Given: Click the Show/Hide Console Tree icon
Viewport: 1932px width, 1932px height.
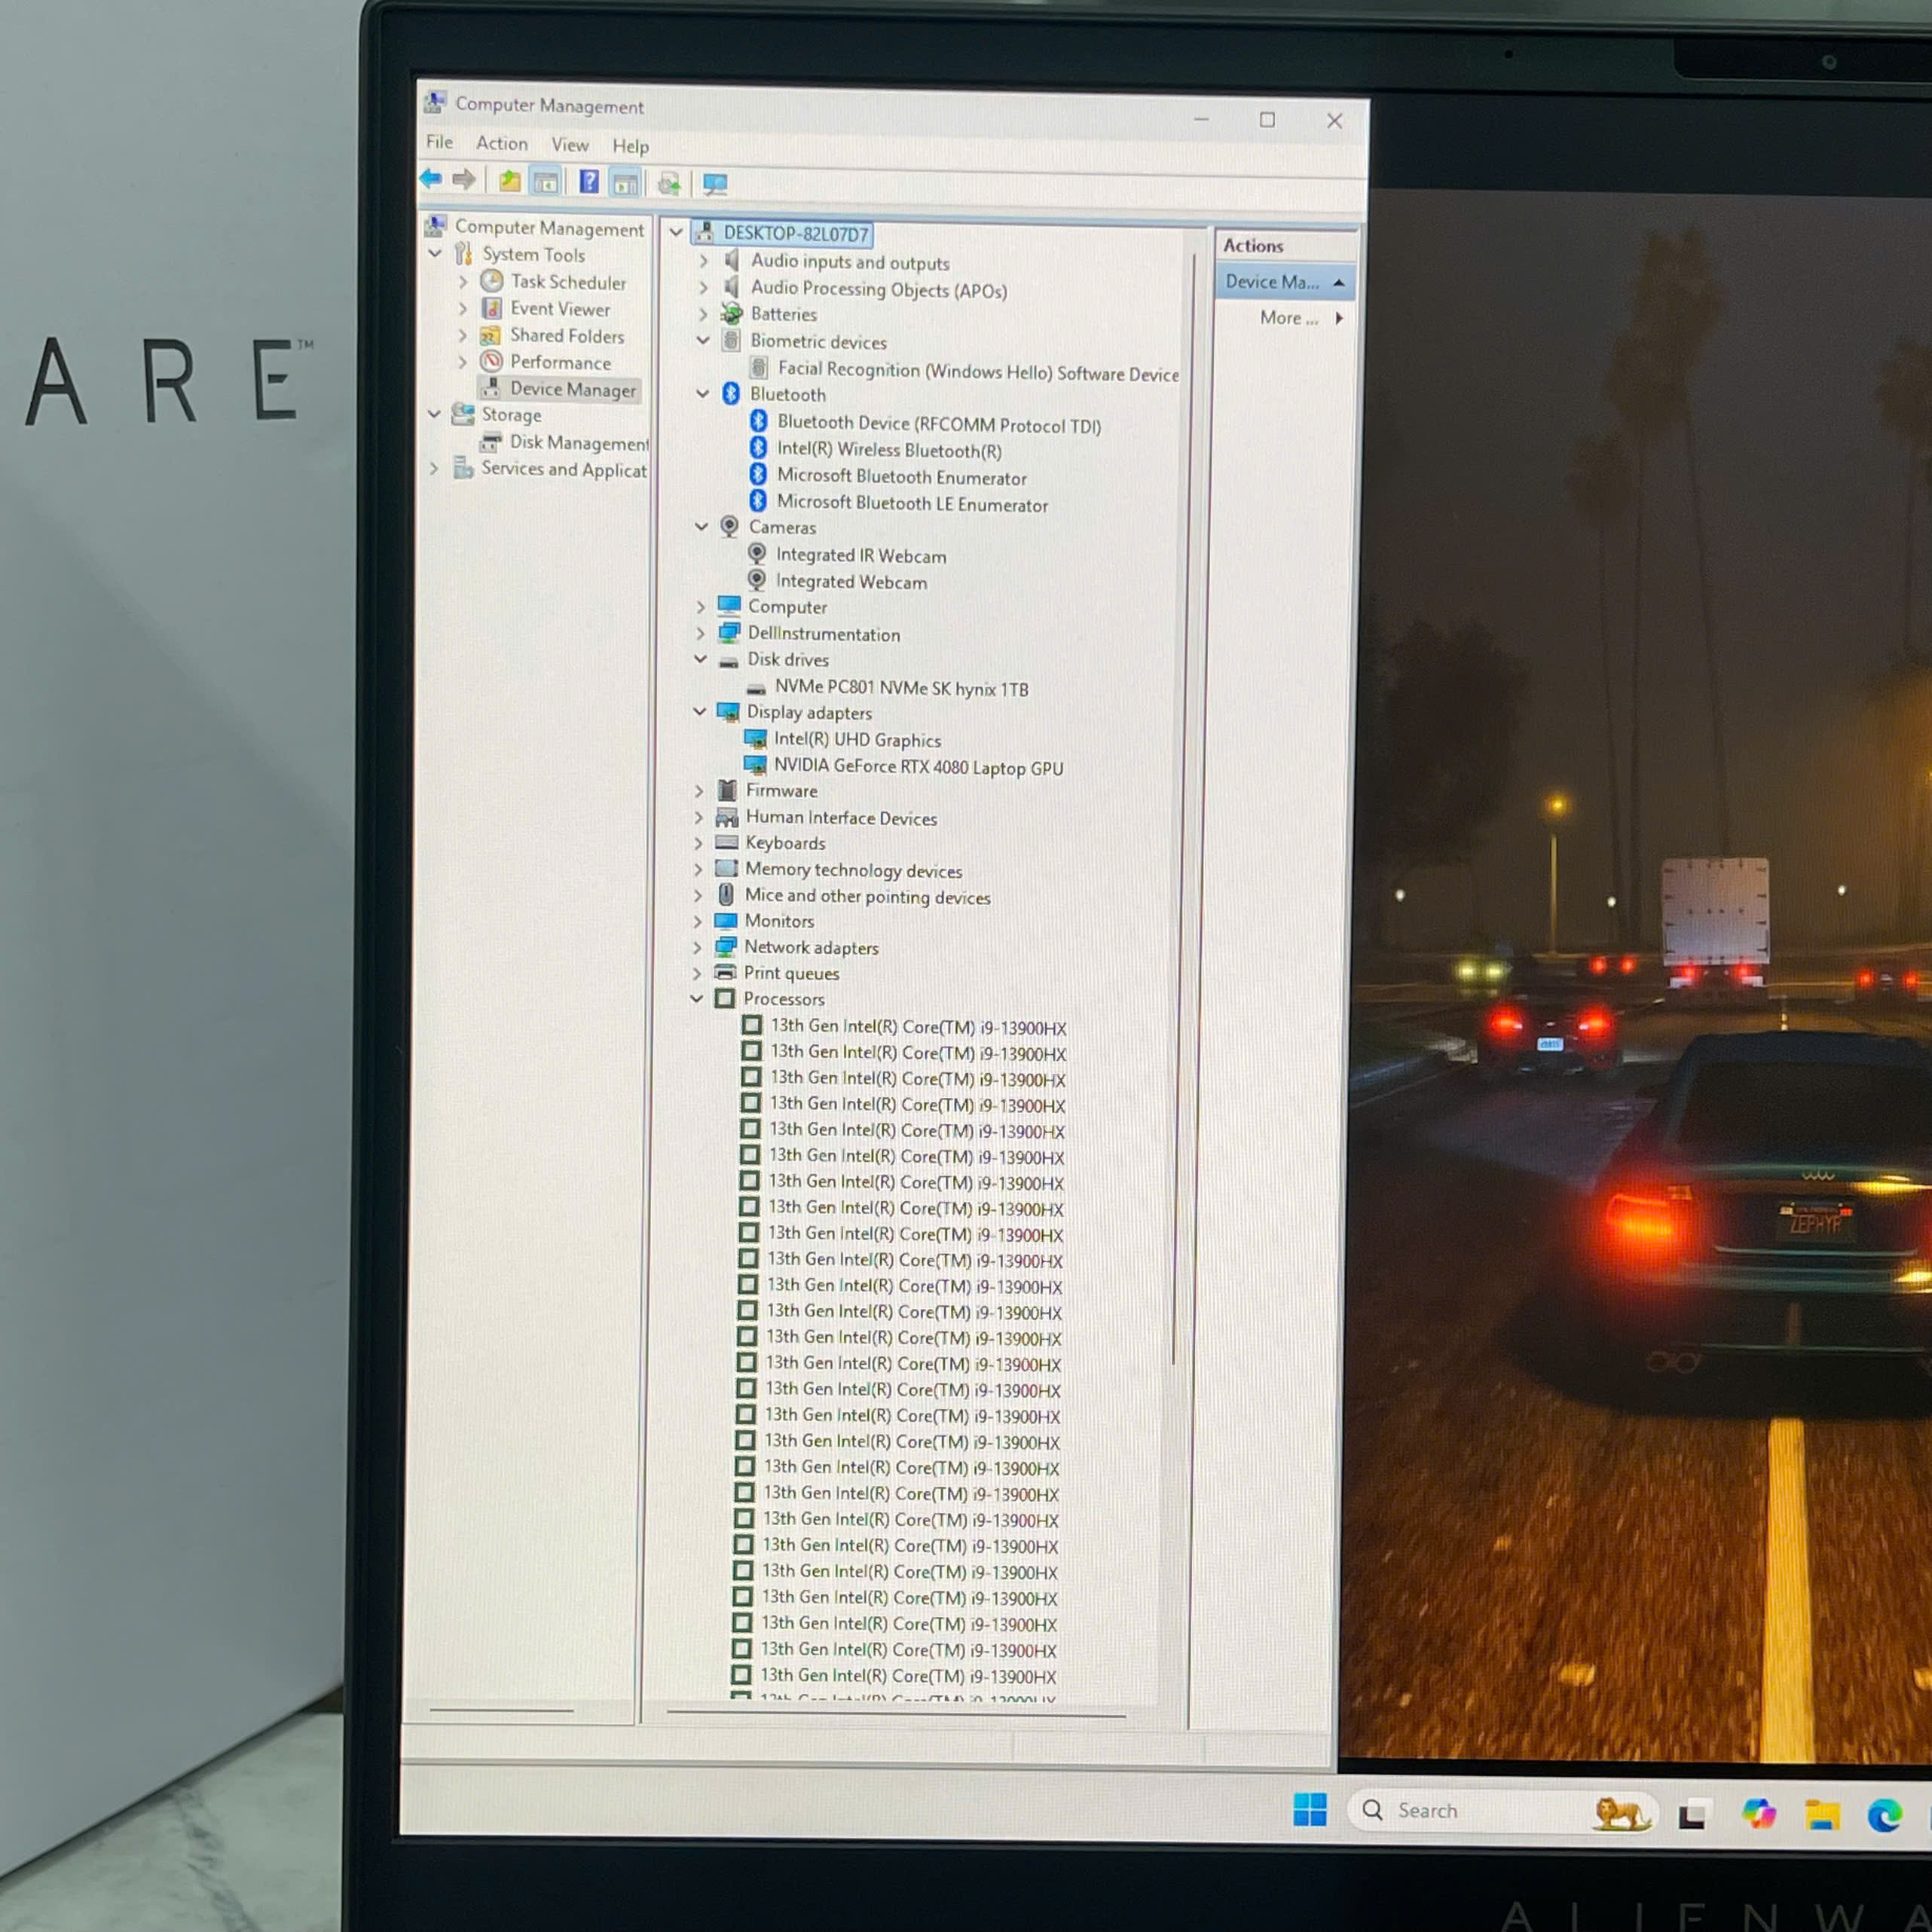Looking at the screenshot, I should 545,182.
